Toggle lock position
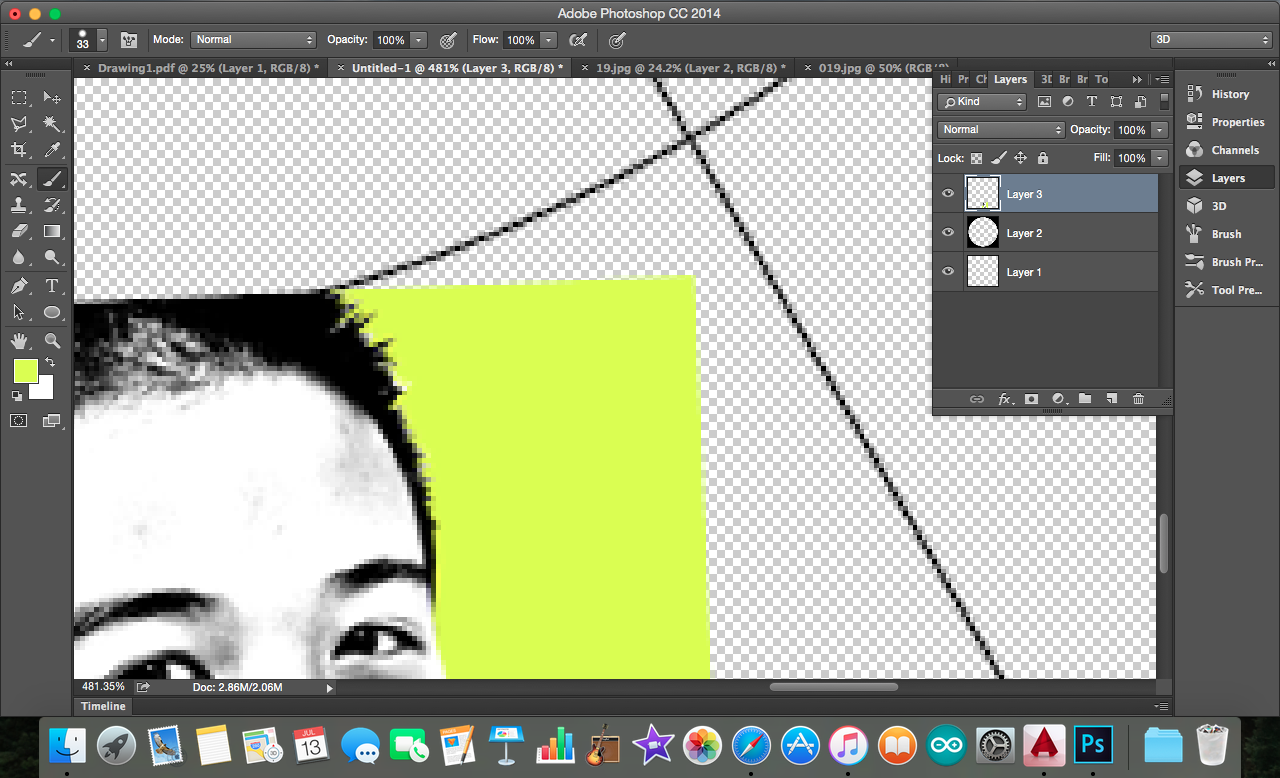This screenshot has width=1280, height=778. point(1020,158)
